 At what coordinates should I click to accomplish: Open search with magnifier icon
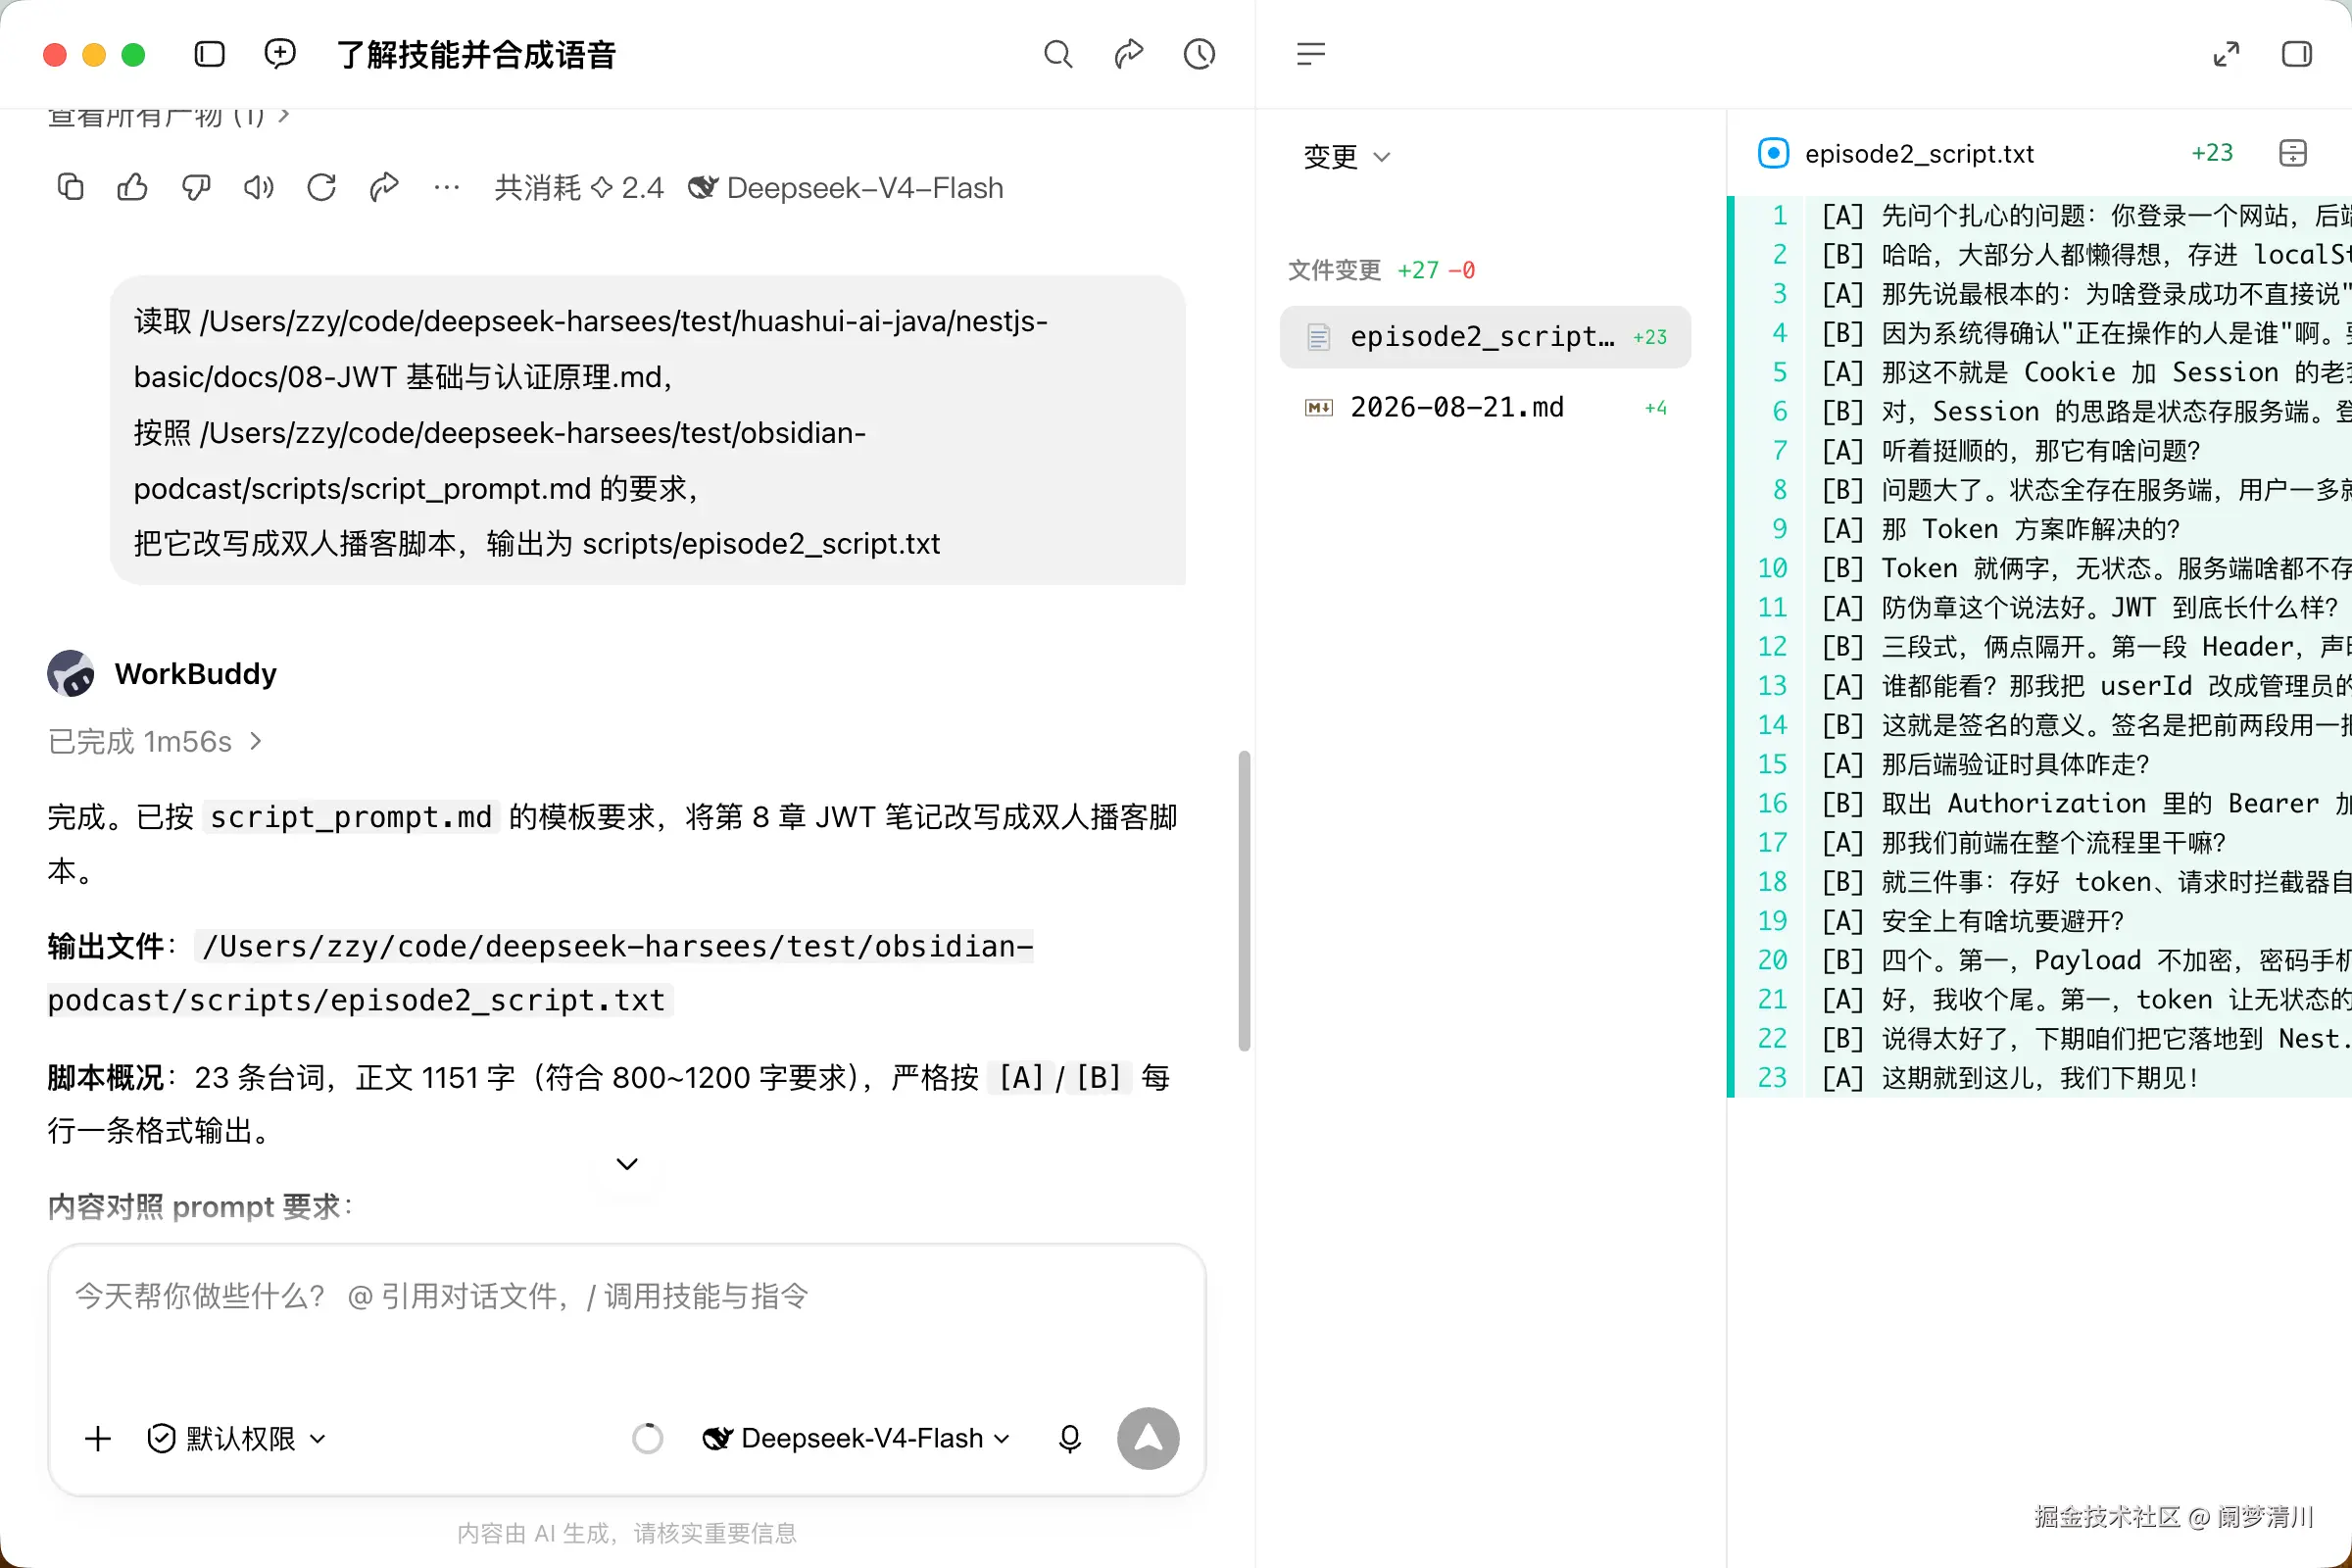click(1058, 54)
